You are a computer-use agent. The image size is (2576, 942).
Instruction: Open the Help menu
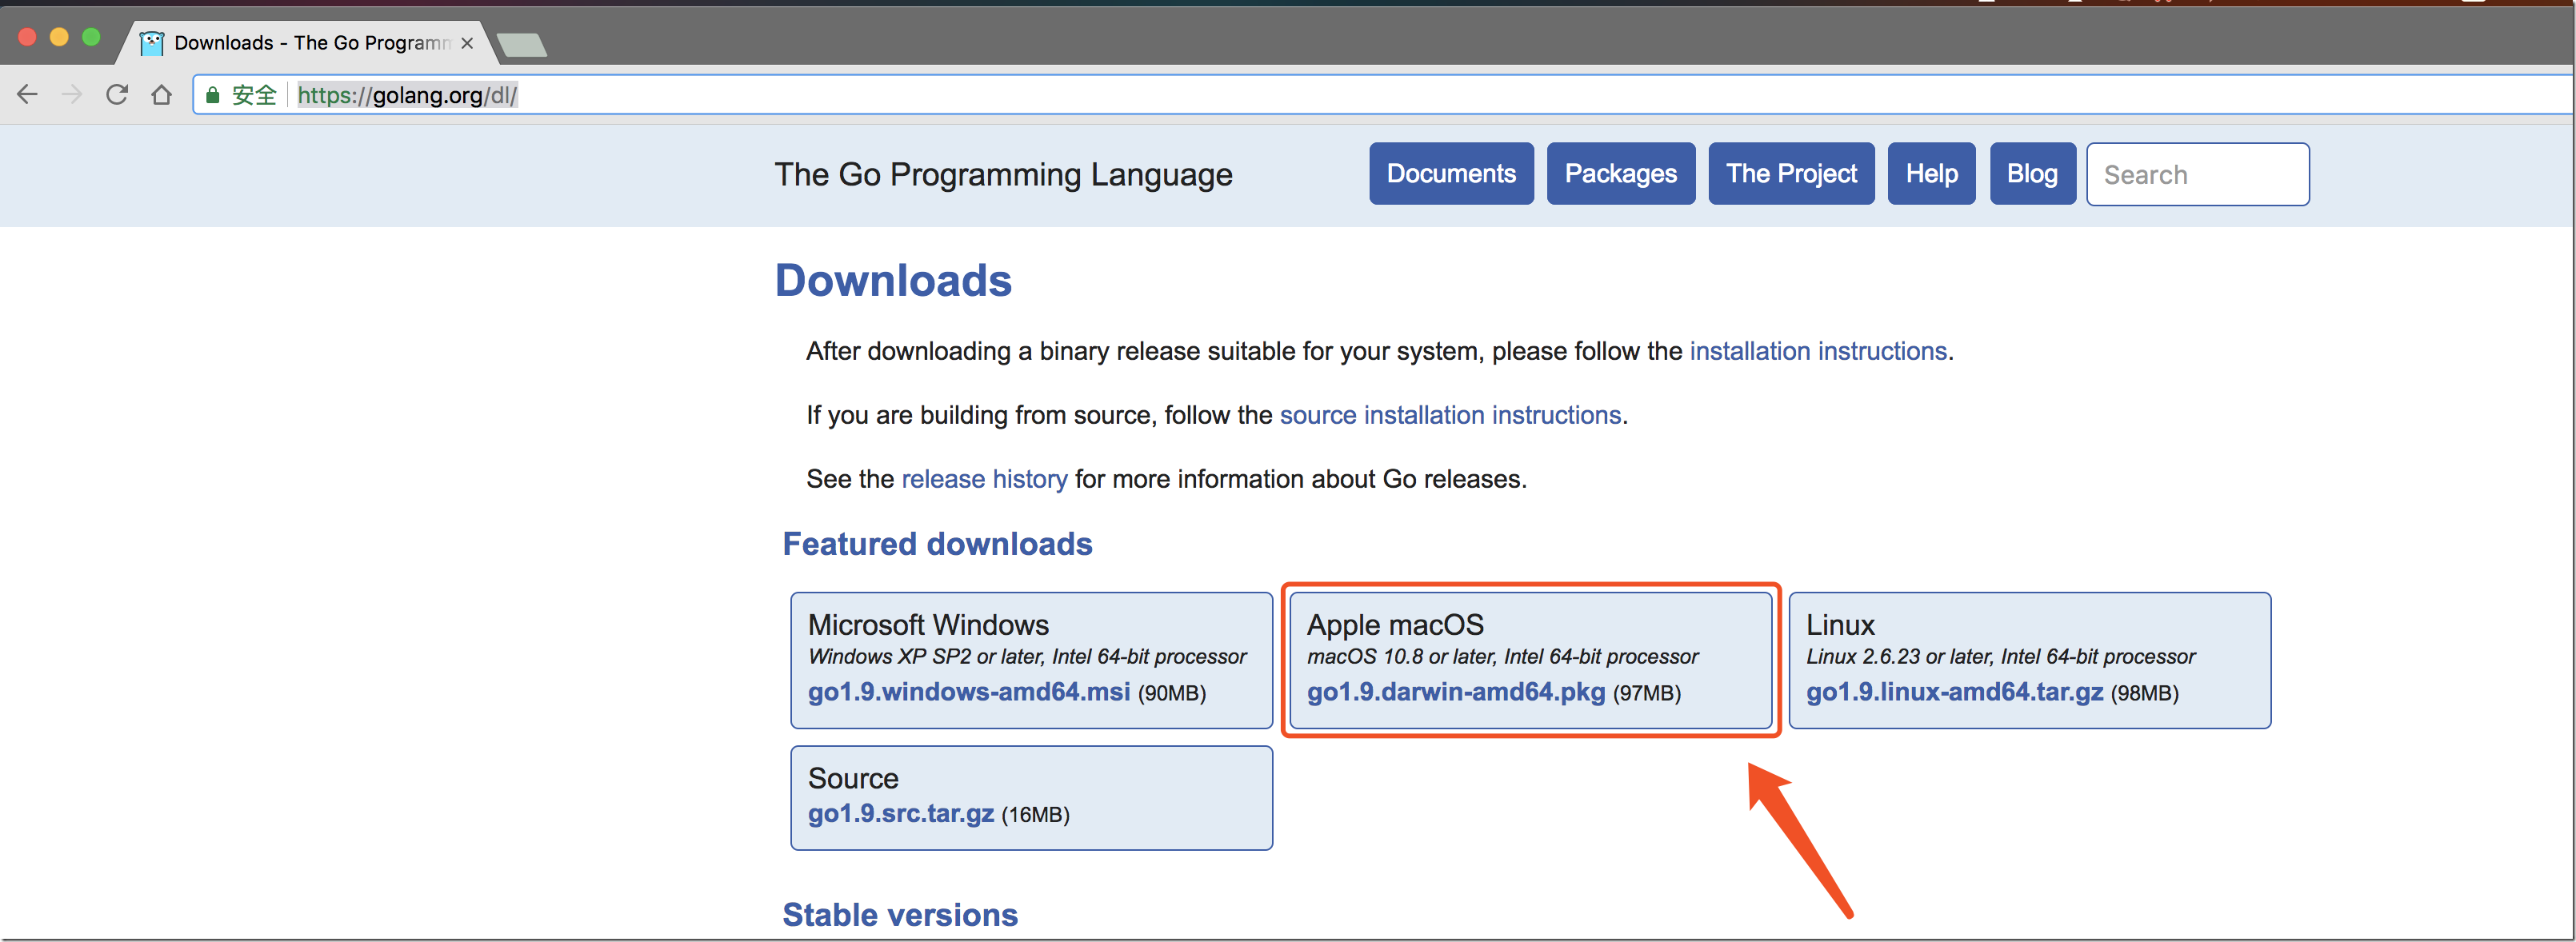1931,174
